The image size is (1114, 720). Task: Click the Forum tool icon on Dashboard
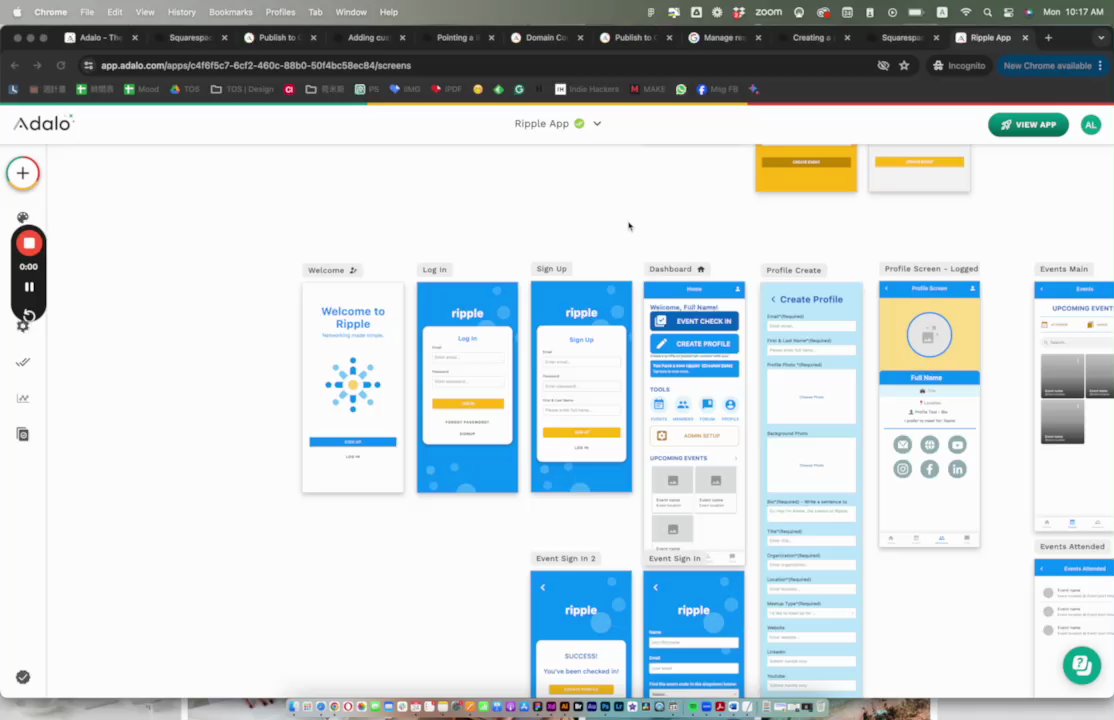(707, 404)
